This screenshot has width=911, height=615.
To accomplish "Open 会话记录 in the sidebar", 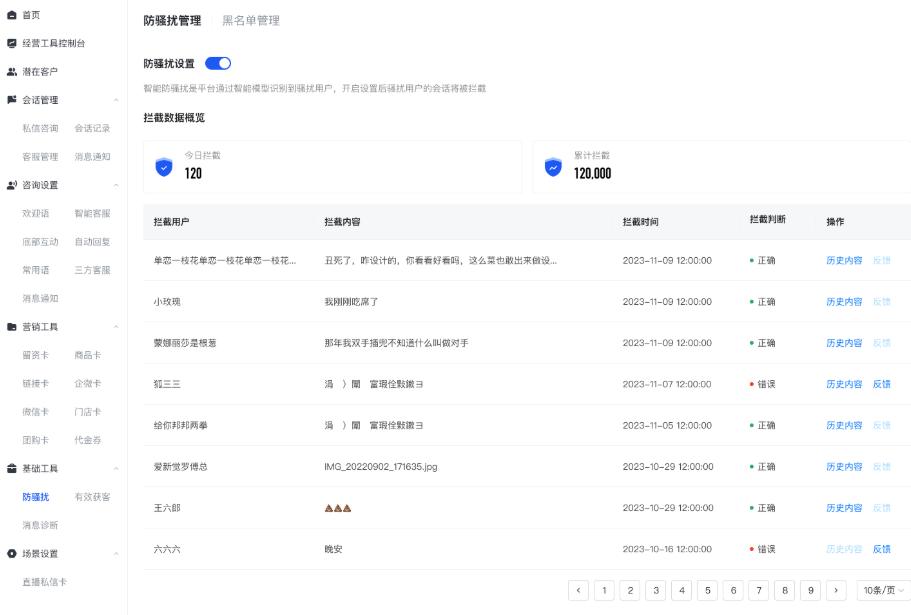I will click(92, 128).
